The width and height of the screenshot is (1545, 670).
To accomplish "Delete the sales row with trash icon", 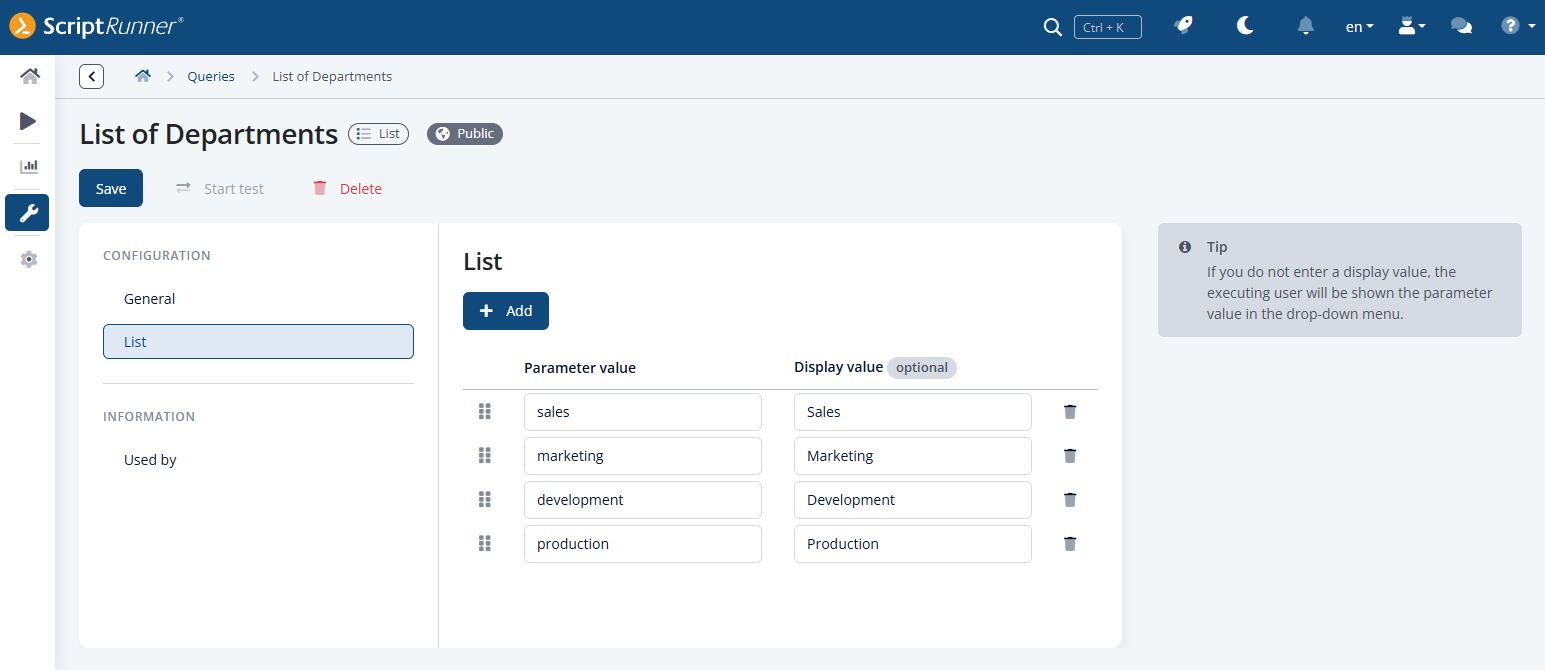I will tap(1070, 411).
